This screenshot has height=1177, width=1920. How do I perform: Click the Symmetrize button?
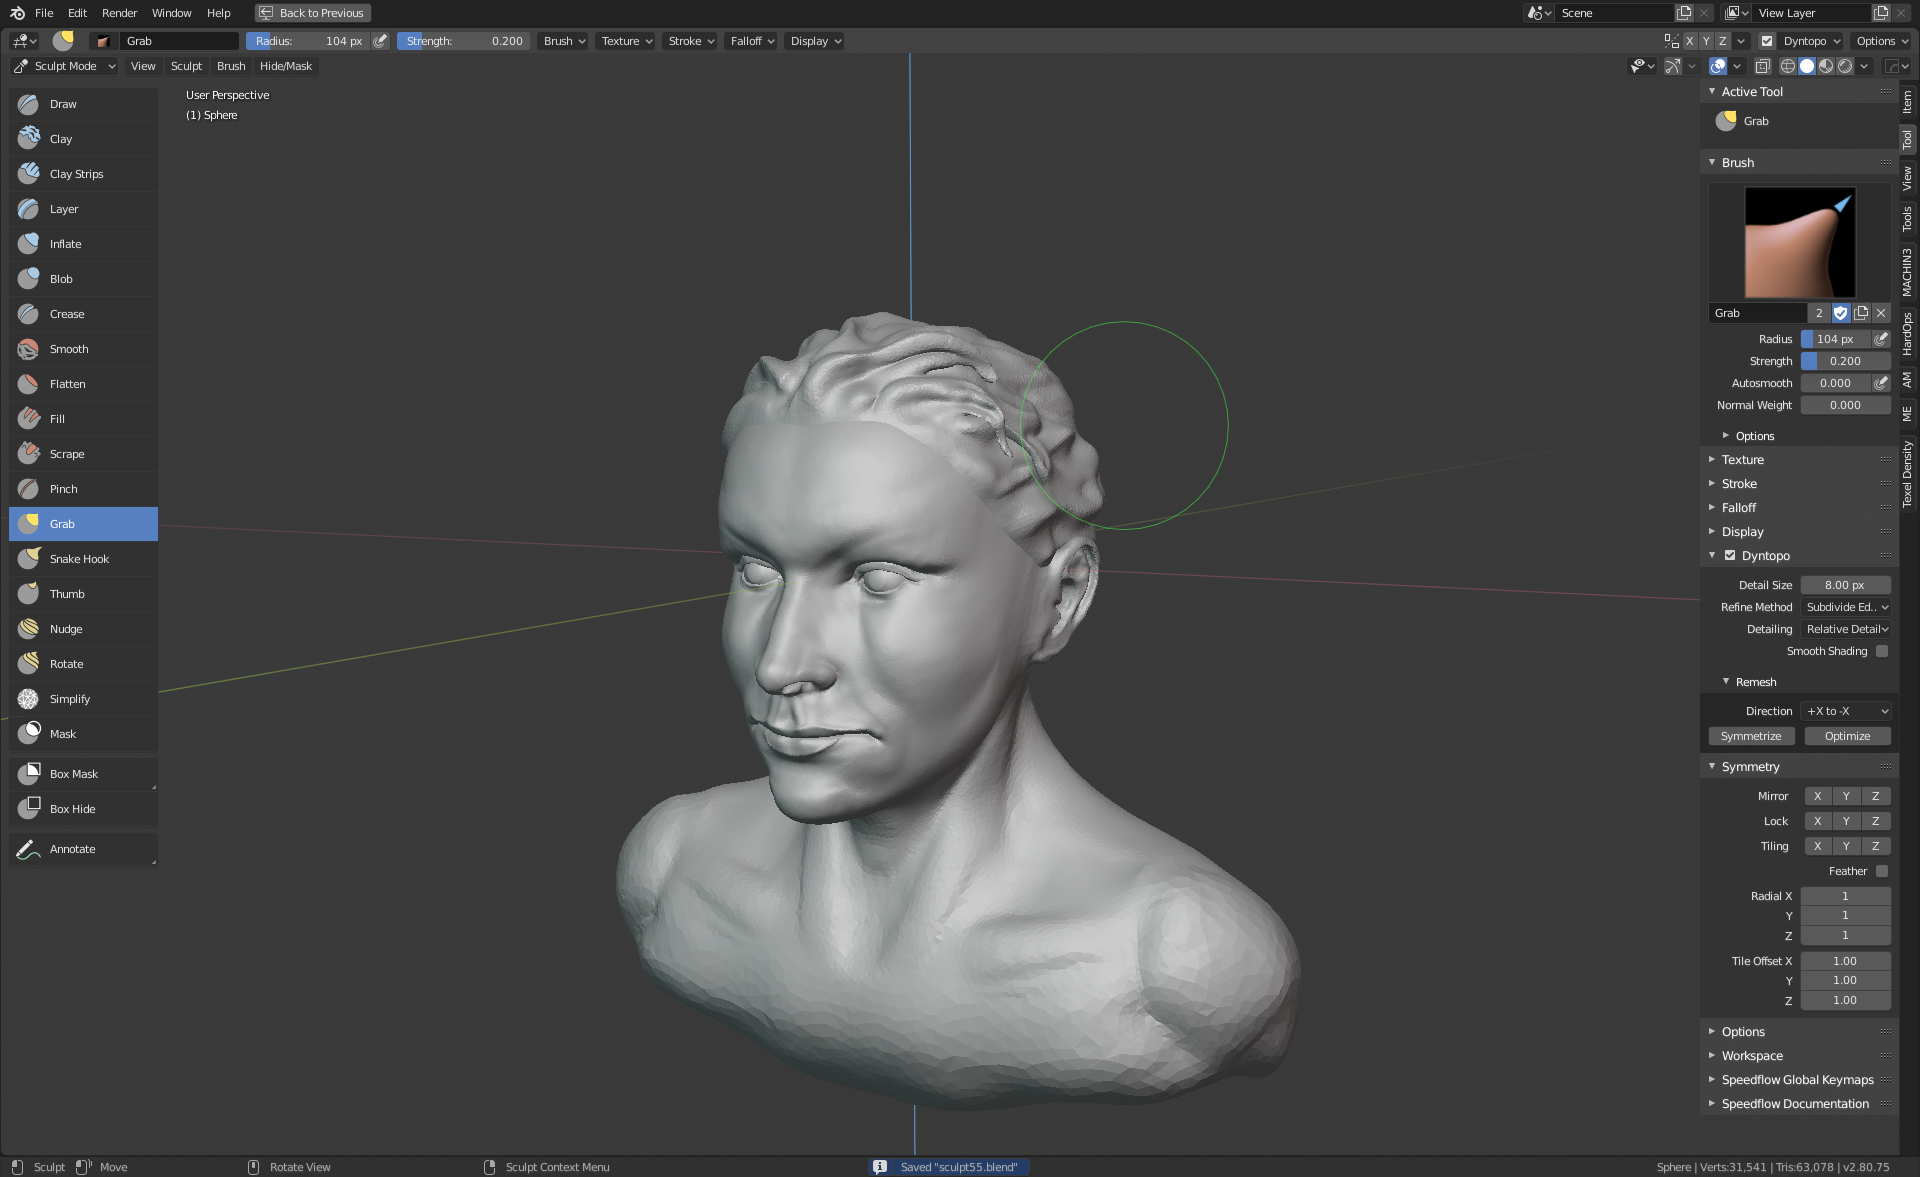(1750, 736)
